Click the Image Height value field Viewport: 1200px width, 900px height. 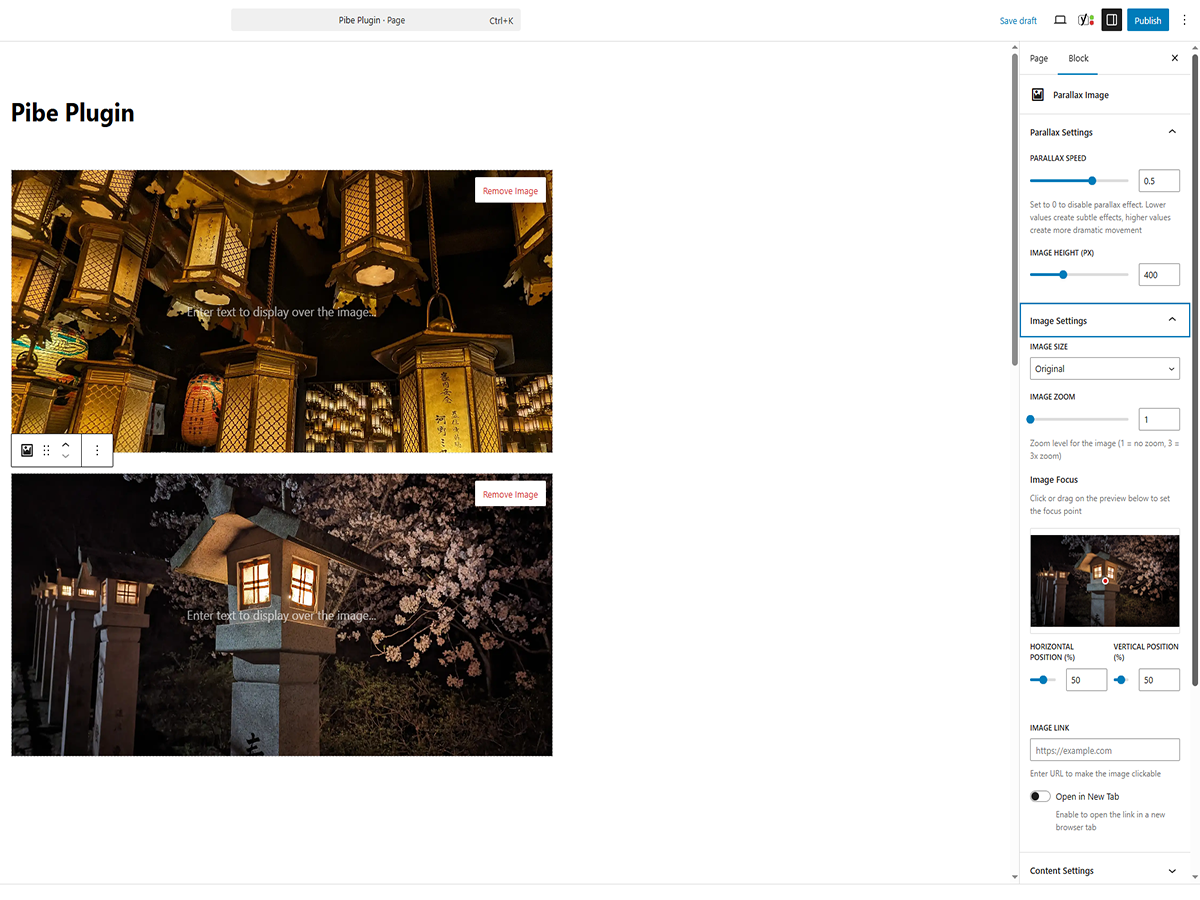(1159, 275)
